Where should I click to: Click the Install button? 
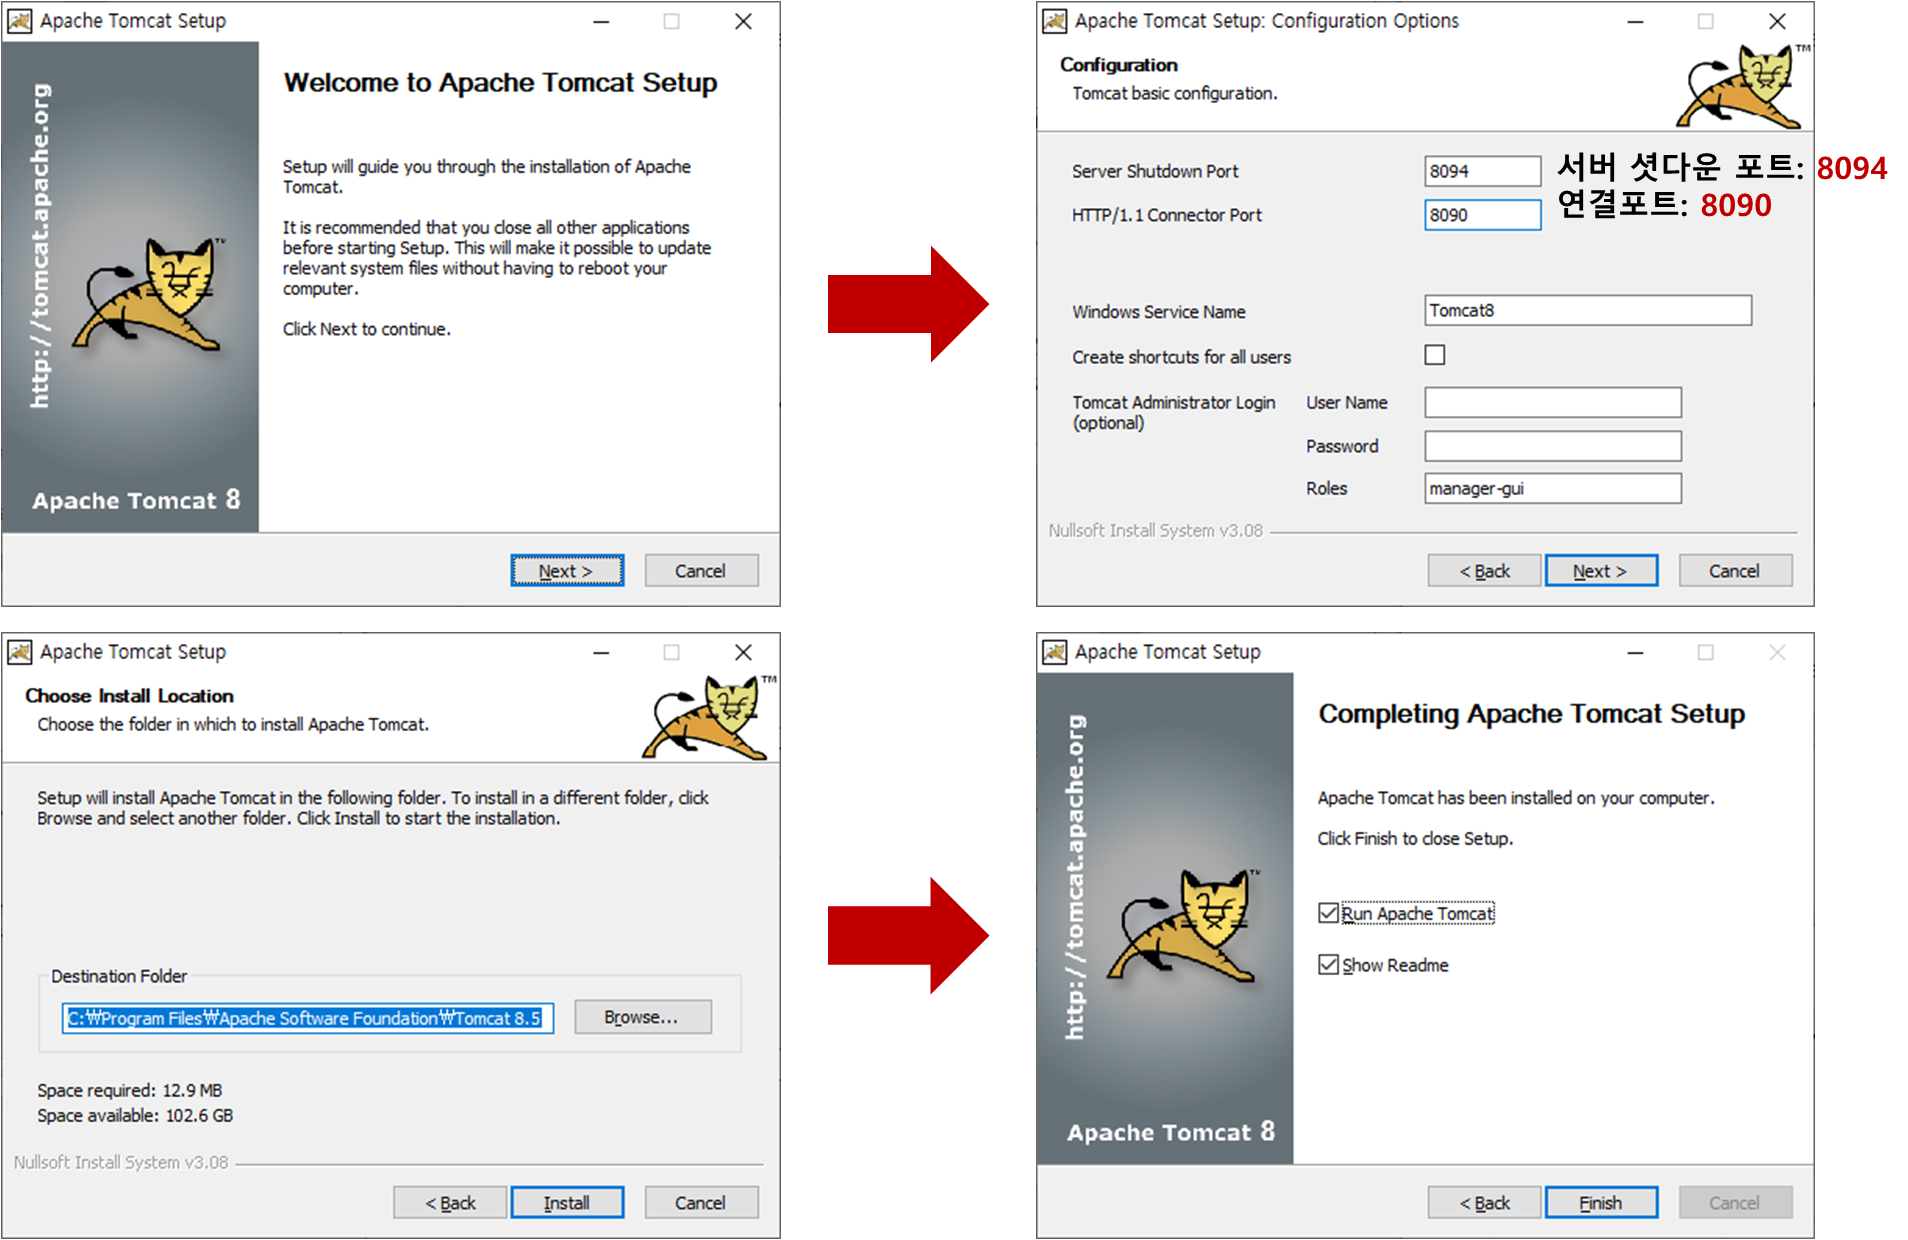pyautogui.click(x=567, y=1203)
